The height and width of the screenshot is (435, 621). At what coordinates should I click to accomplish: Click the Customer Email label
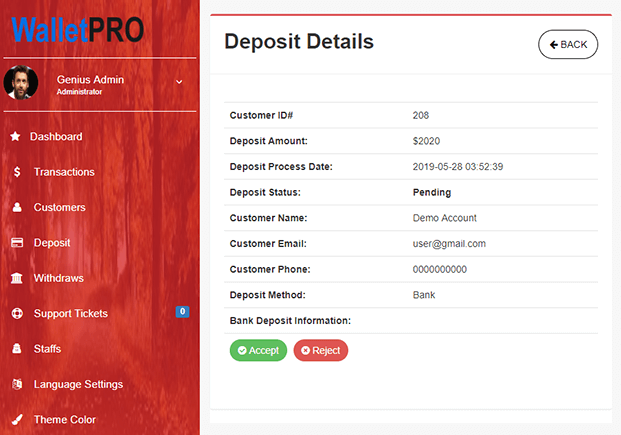(x=268, y=244)
